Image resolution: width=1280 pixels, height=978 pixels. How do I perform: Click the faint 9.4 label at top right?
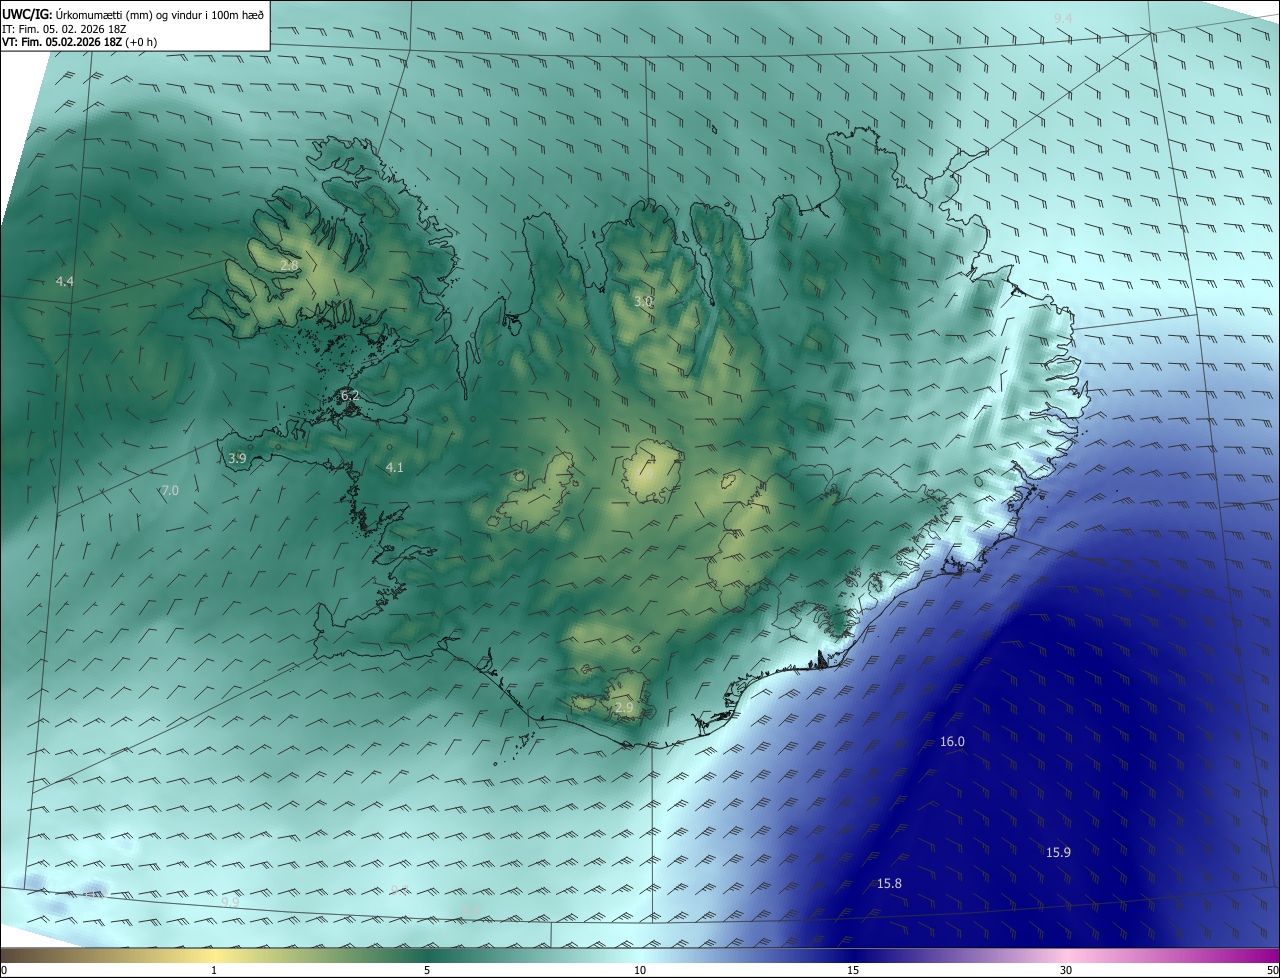coord(1063,19)
